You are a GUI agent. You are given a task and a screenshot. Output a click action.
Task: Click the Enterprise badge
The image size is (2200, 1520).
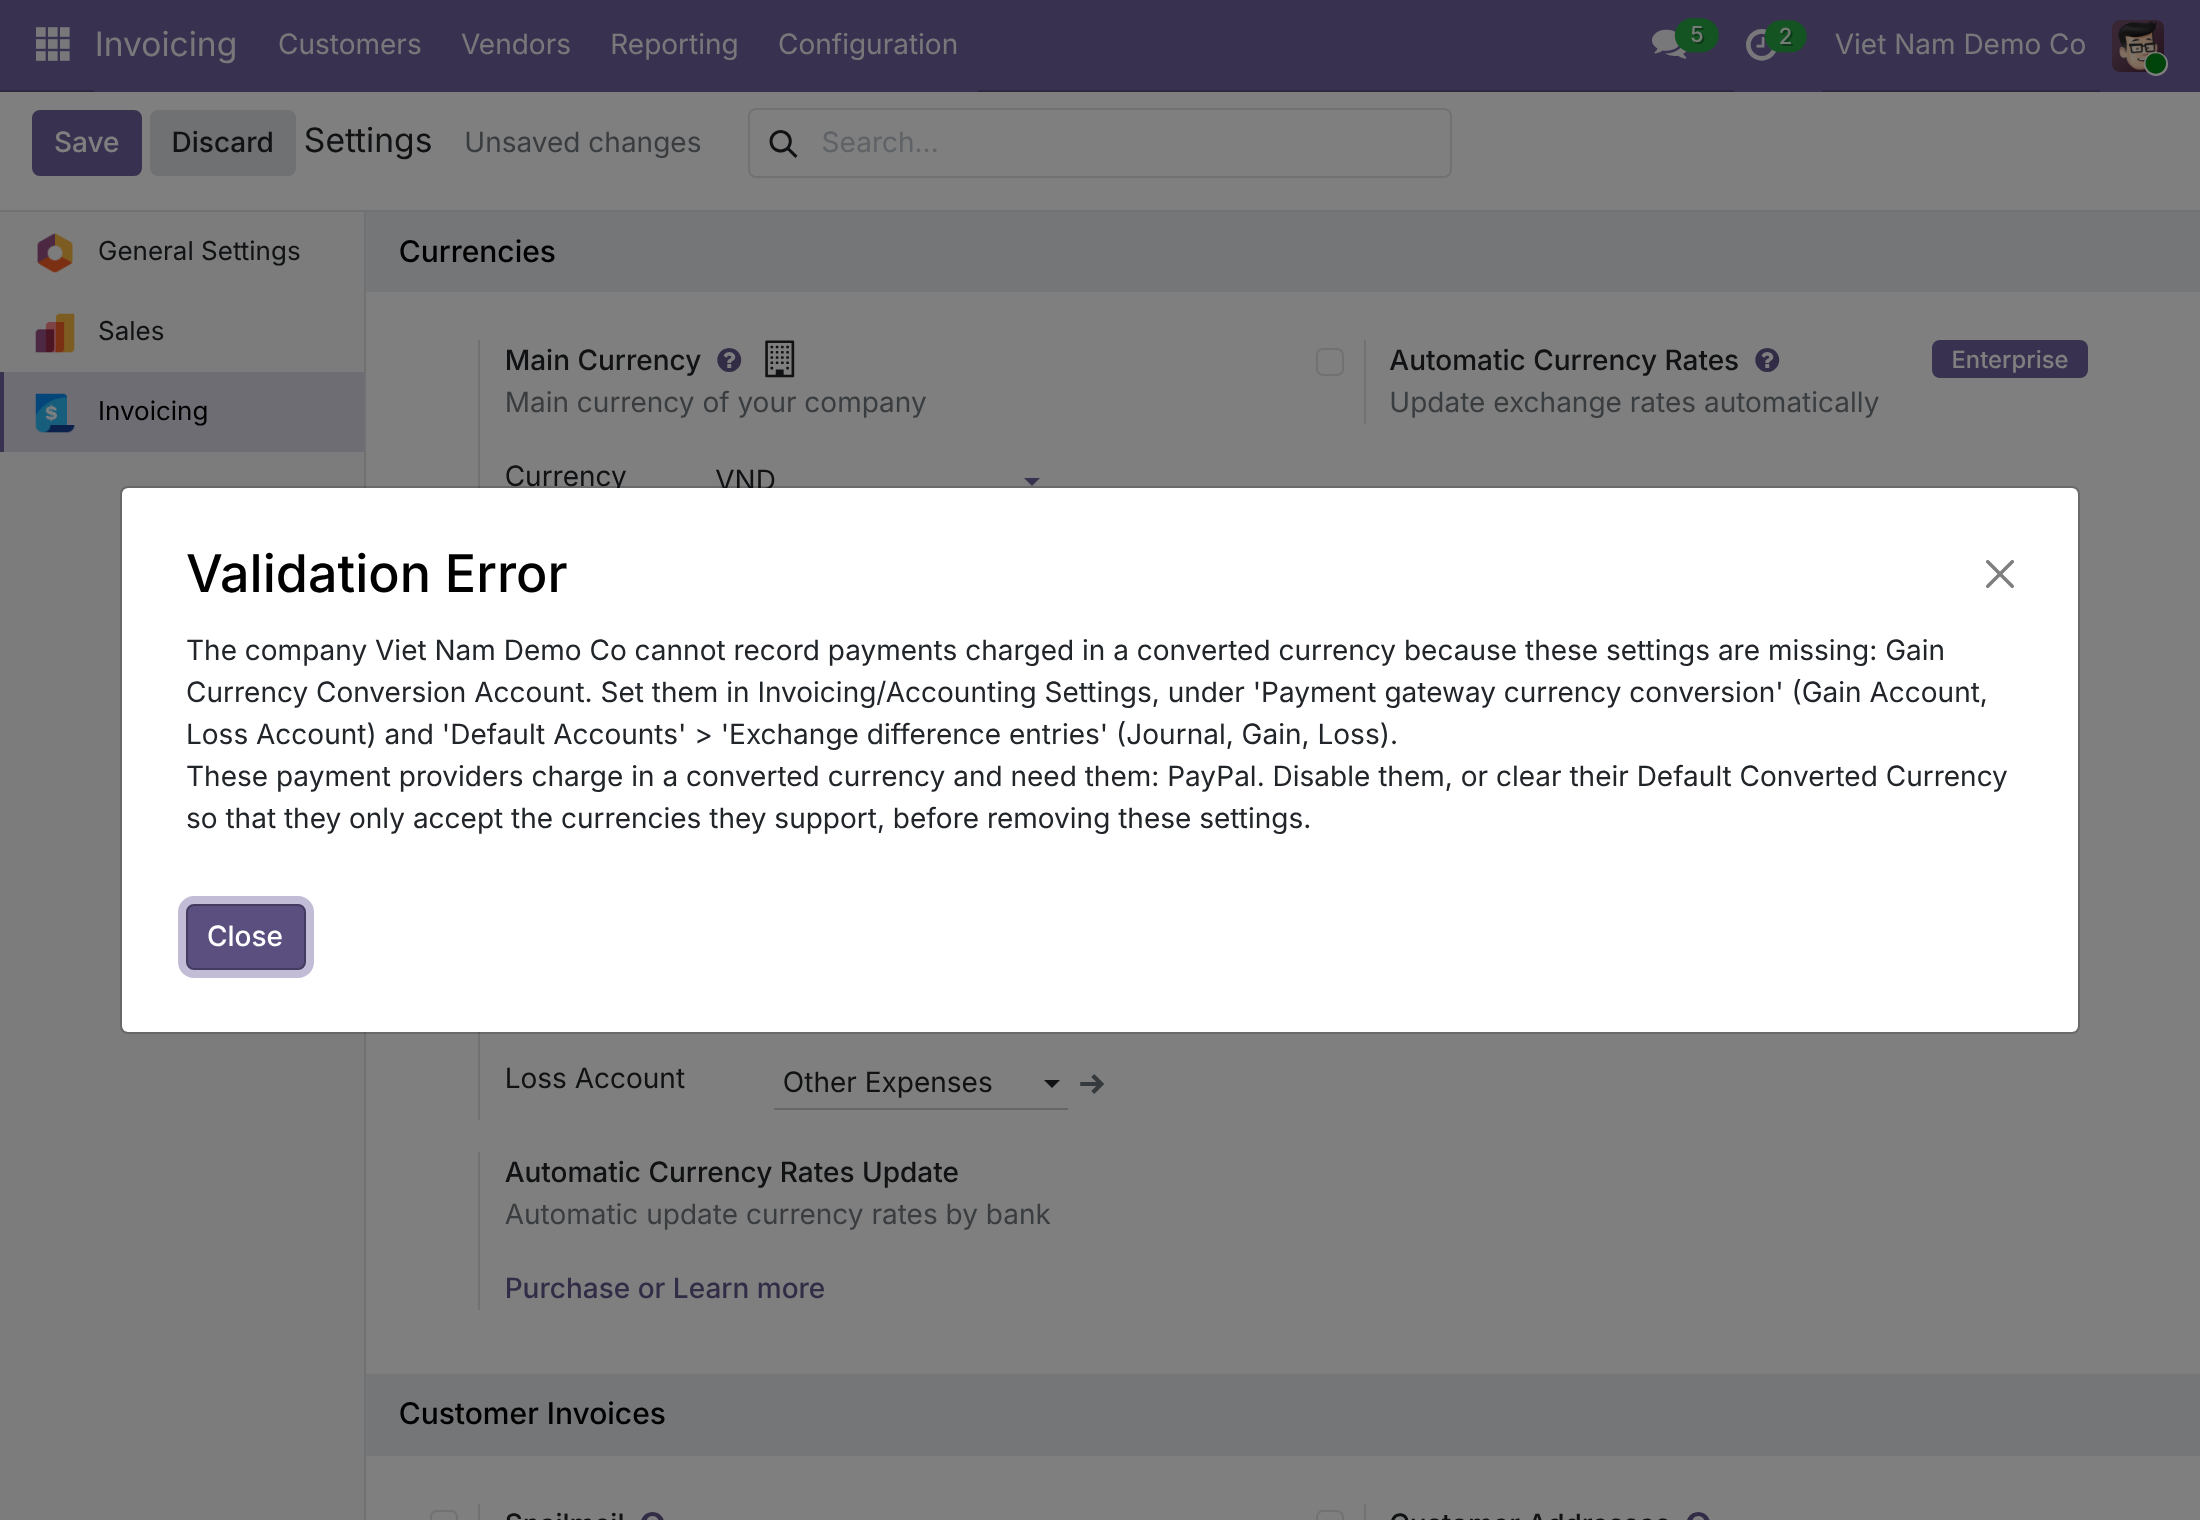click(2009, 359)
